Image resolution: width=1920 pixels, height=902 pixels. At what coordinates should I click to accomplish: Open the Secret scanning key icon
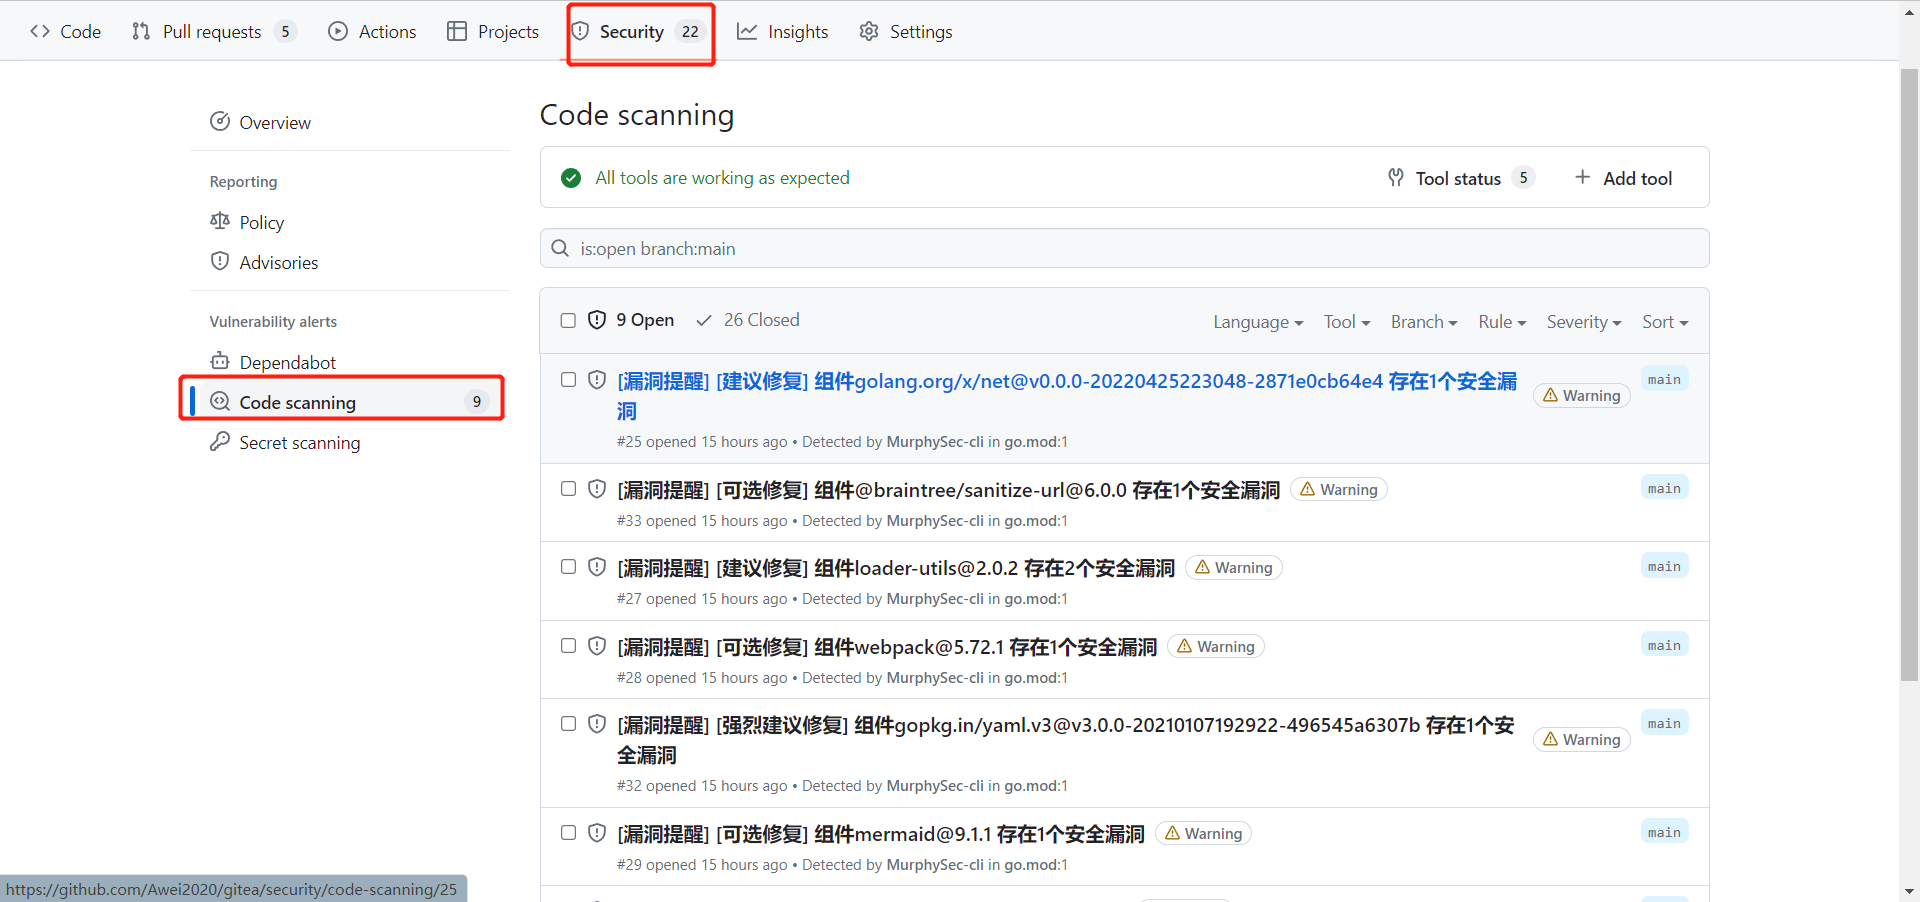220,442
